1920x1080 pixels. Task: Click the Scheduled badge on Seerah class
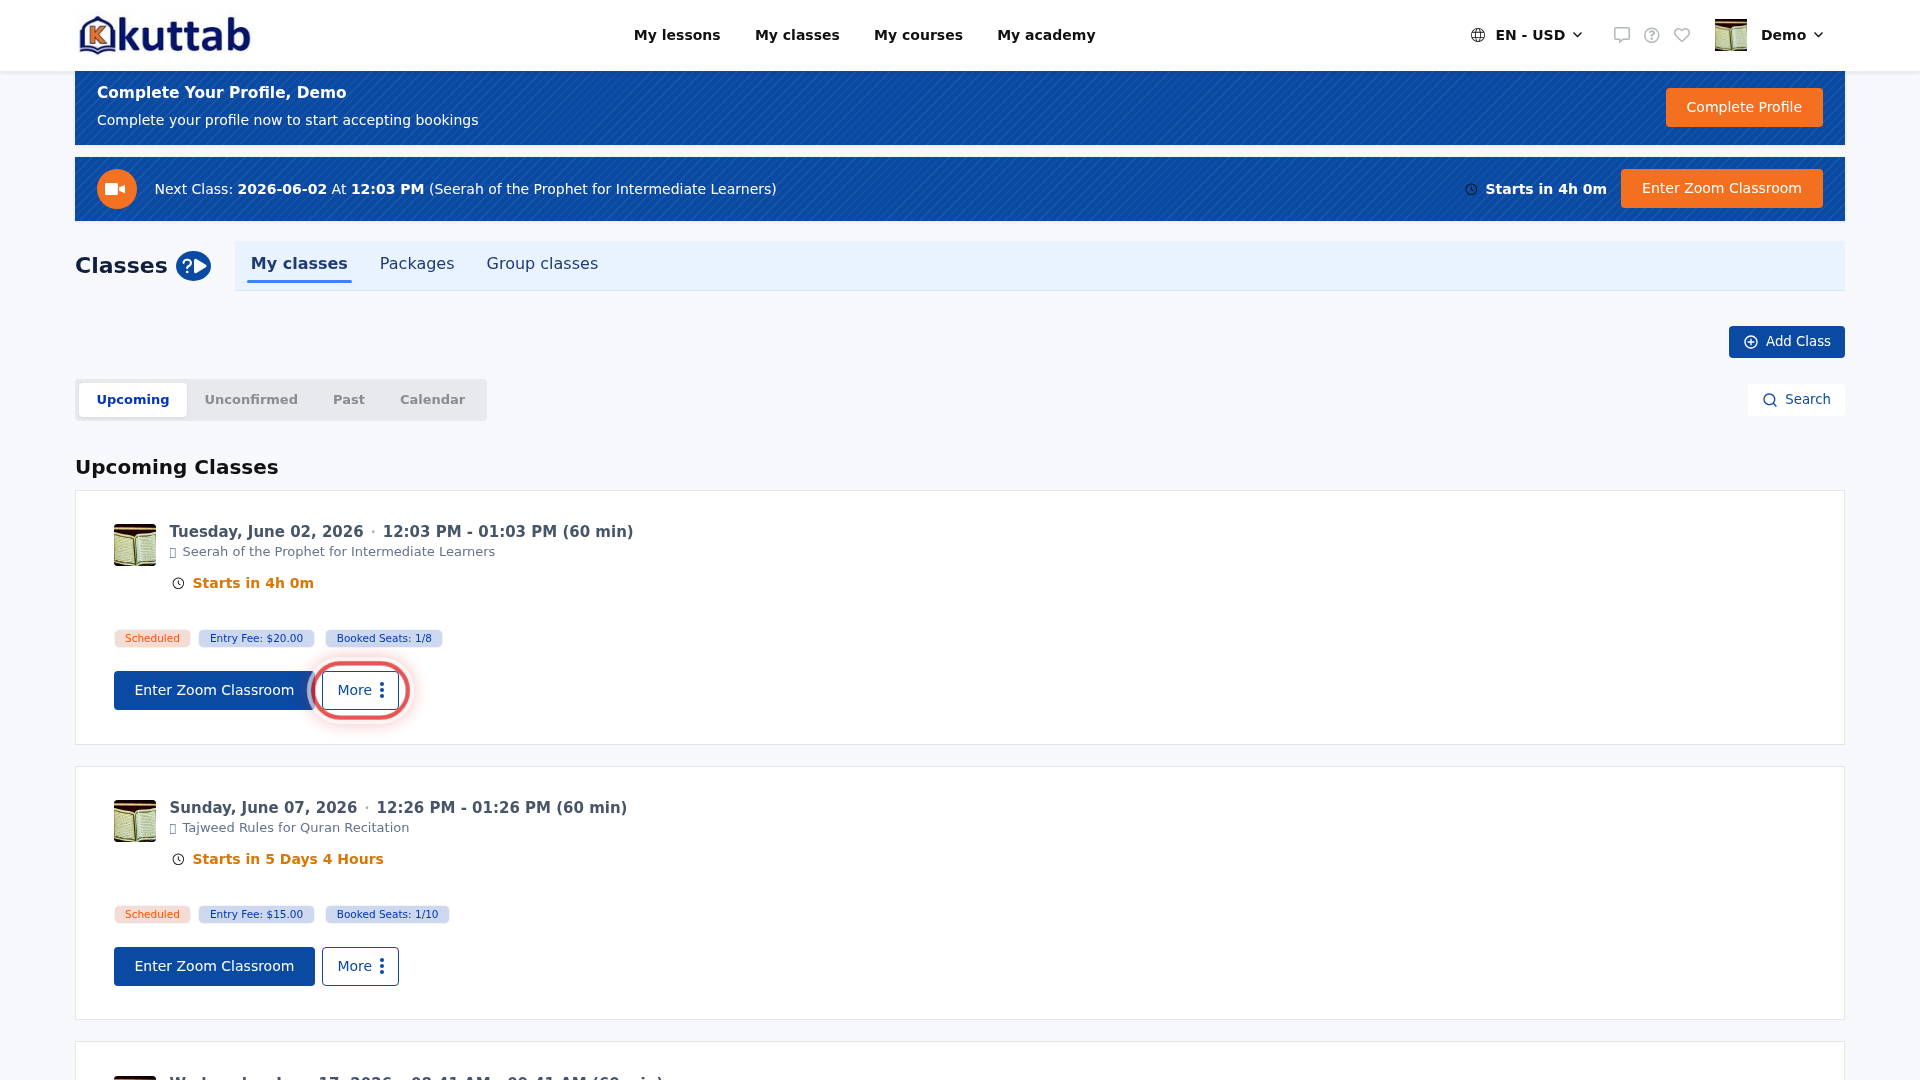tap(152, 639)
